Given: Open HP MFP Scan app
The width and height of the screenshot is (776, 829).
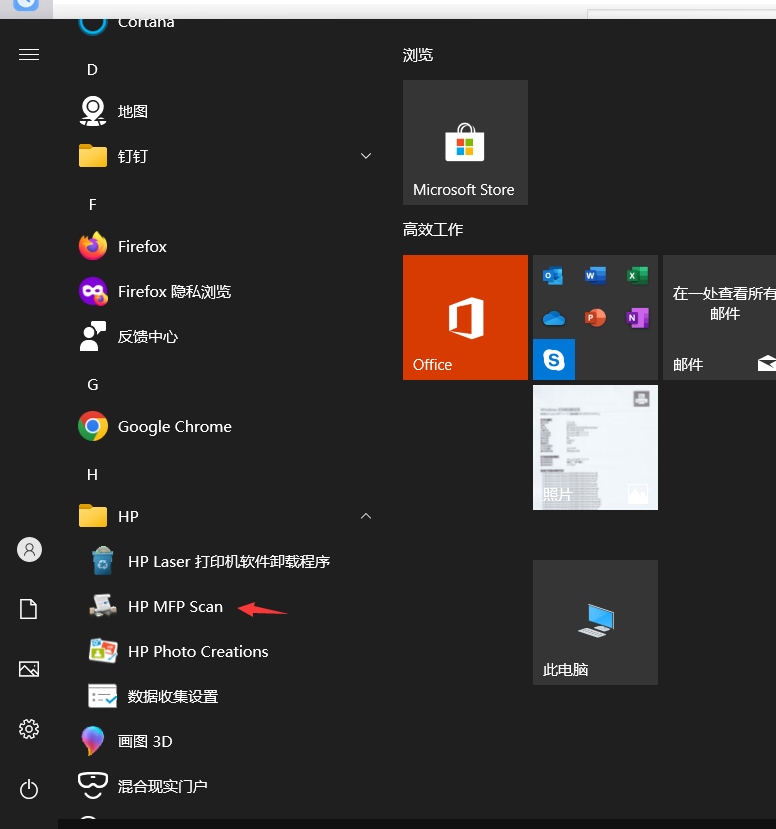Looking at the screenshot, I should point(225,606).
